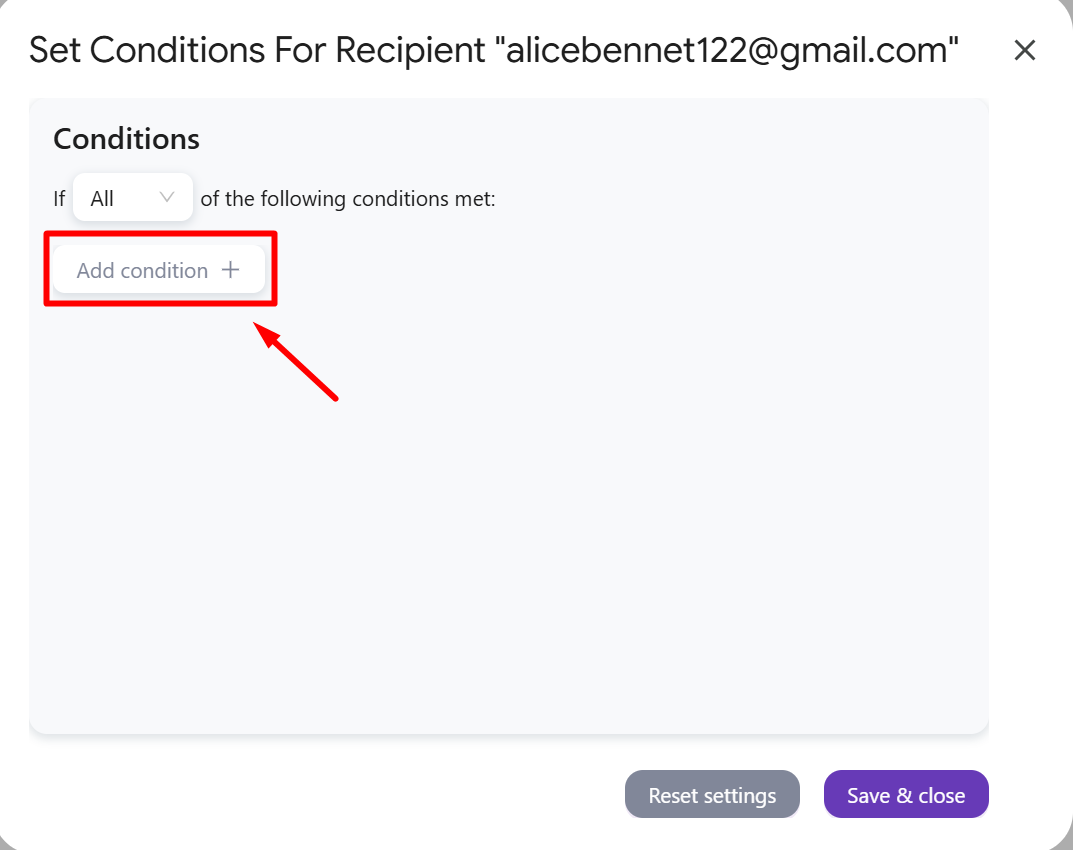Close the Set Conditions dialog with X
The image size is (1073, 850).
(1024, 50)
